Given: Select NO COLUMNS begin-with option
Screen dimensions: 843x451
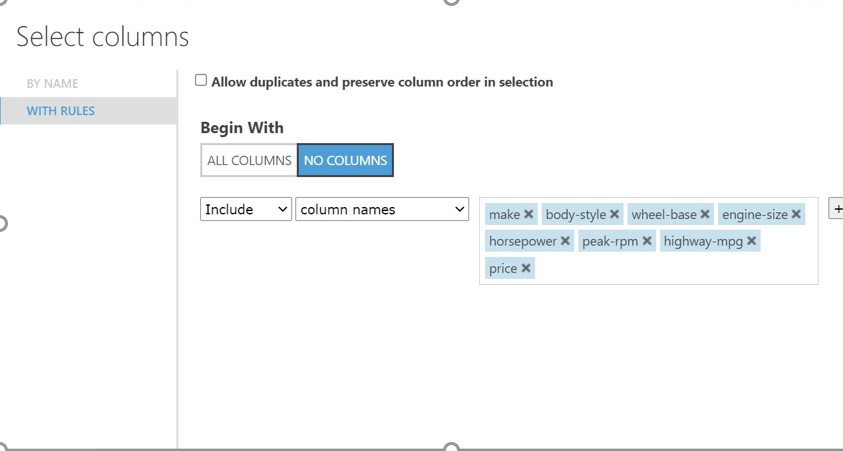Looking at the screenshot, I should click(x=345, y=160).
